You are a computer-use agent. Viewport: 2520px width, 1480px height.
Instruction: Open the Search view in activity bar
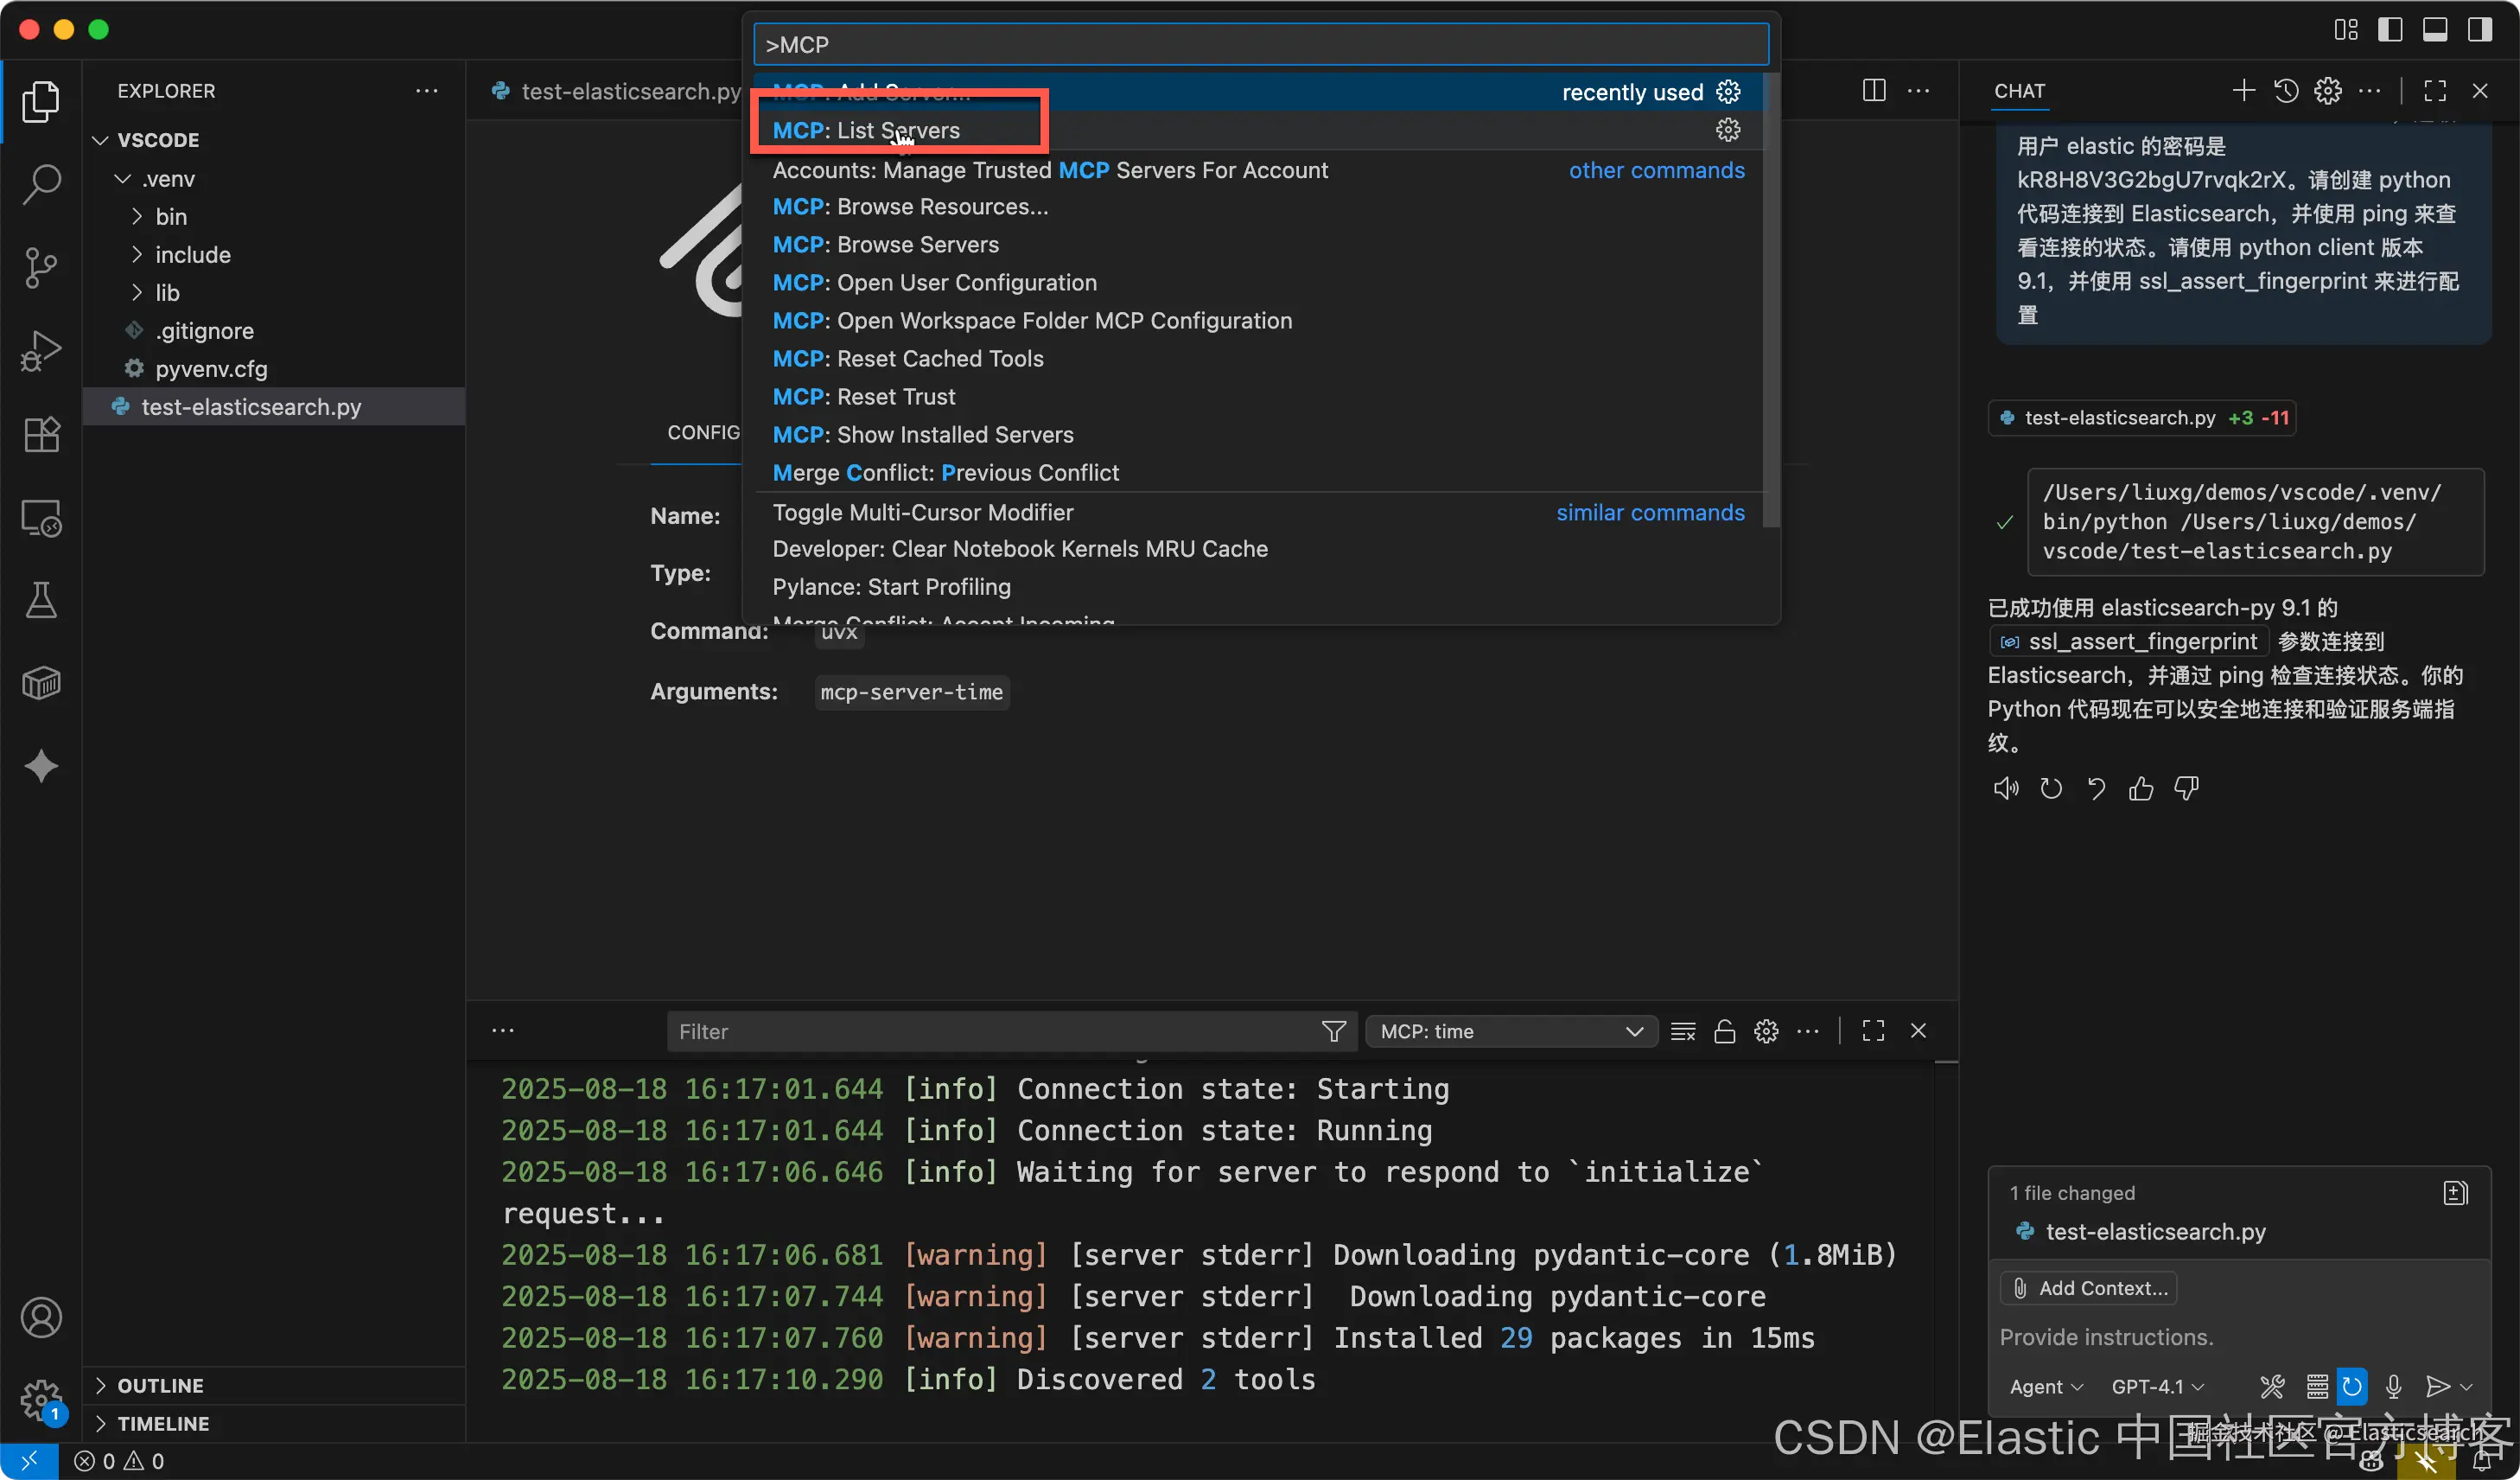[x=41, y=184]
